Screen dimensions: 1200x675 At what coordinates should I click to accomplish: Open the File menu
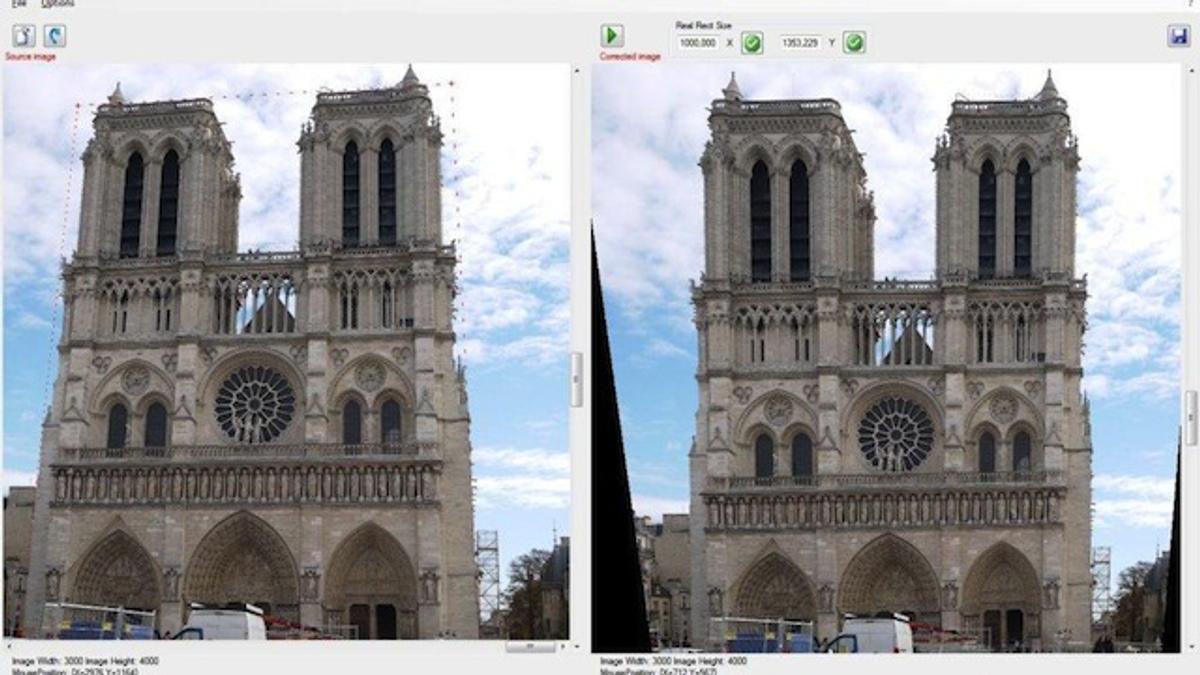pos(19,4)
